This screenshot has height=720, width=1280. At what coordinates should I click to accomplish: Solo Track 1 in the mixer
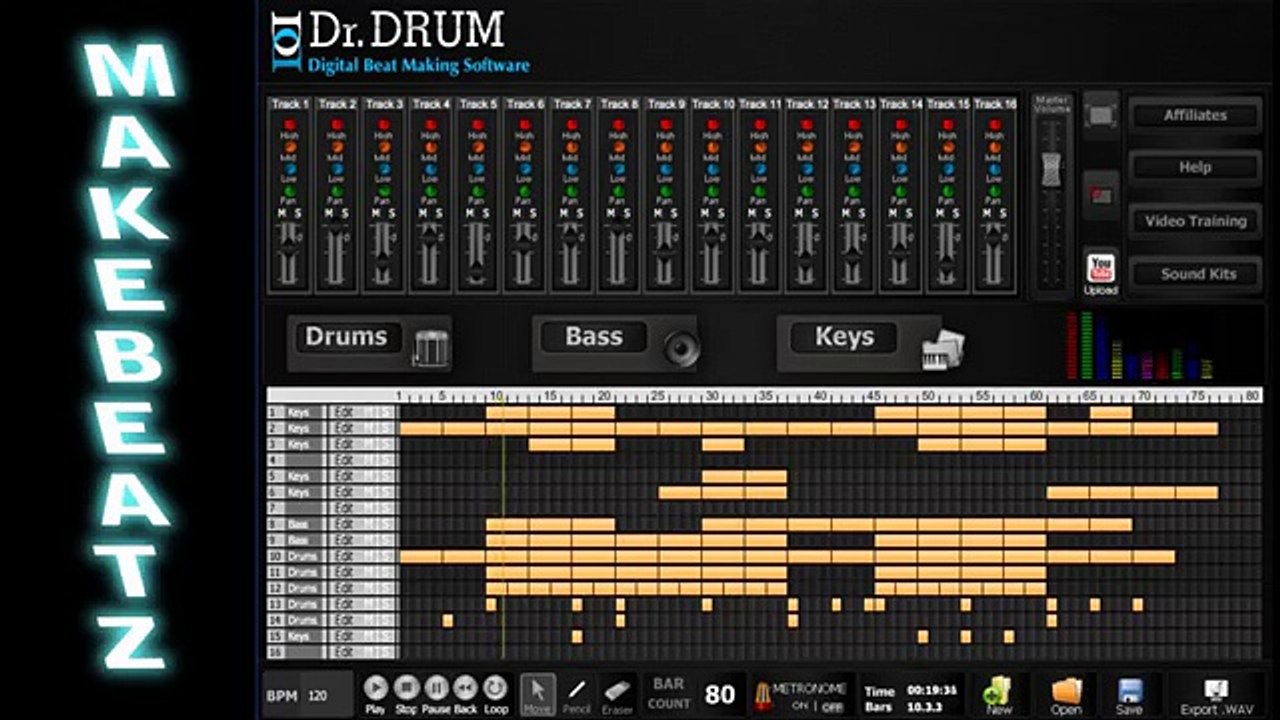pyautogui.click(x=297, y=213)
